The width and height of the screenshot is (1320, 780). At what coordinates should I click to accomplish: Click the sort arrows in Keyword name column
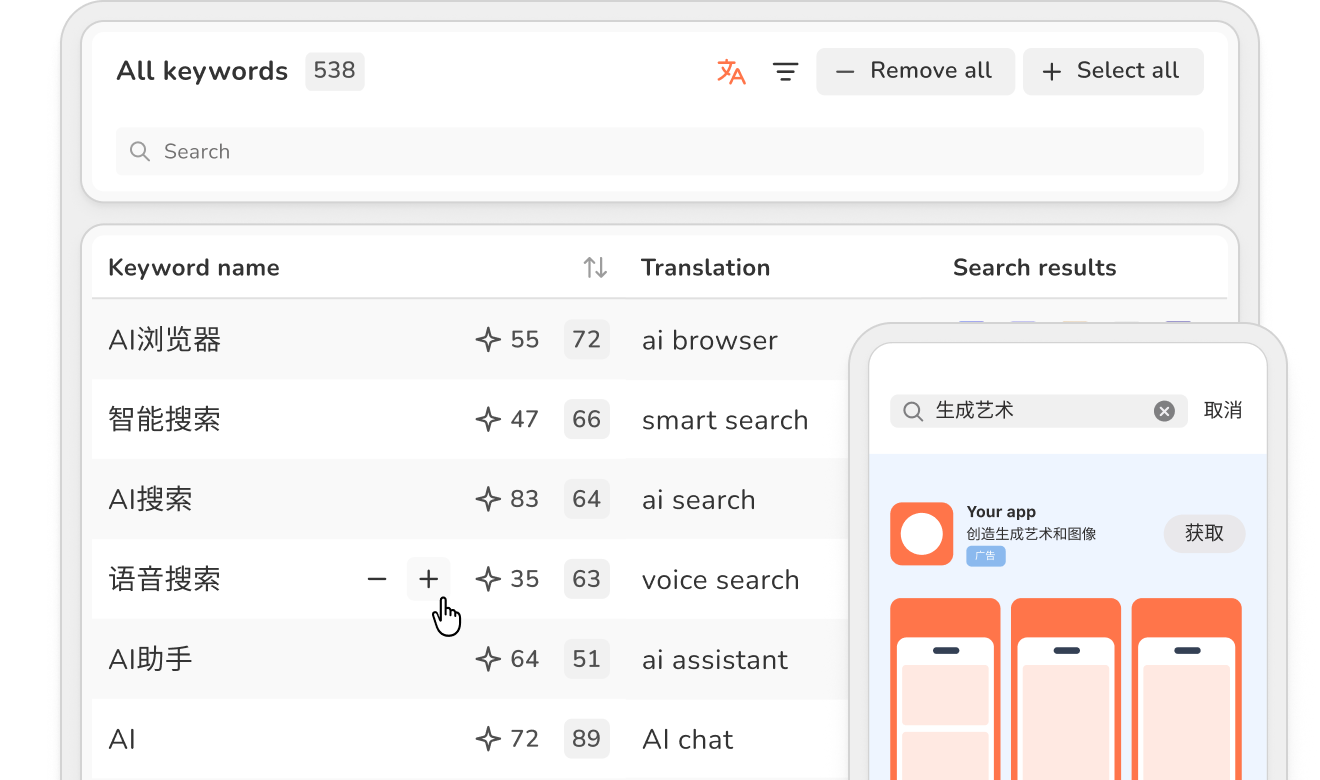point(595,267)
